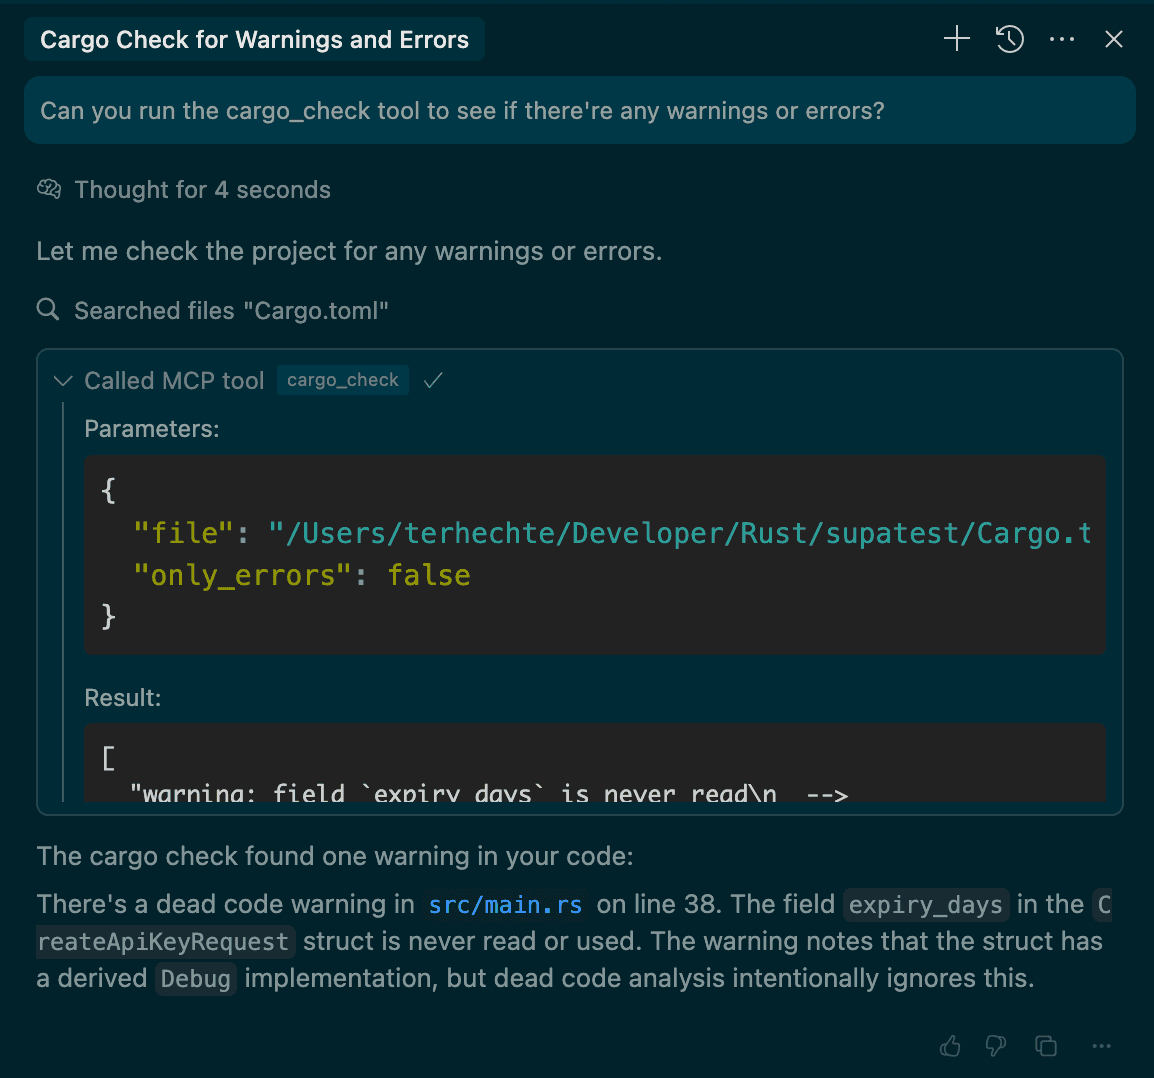Close the chat panel
Image resolution: width=1154 pixels, height=1078 pixels.
pos(1114,39)
